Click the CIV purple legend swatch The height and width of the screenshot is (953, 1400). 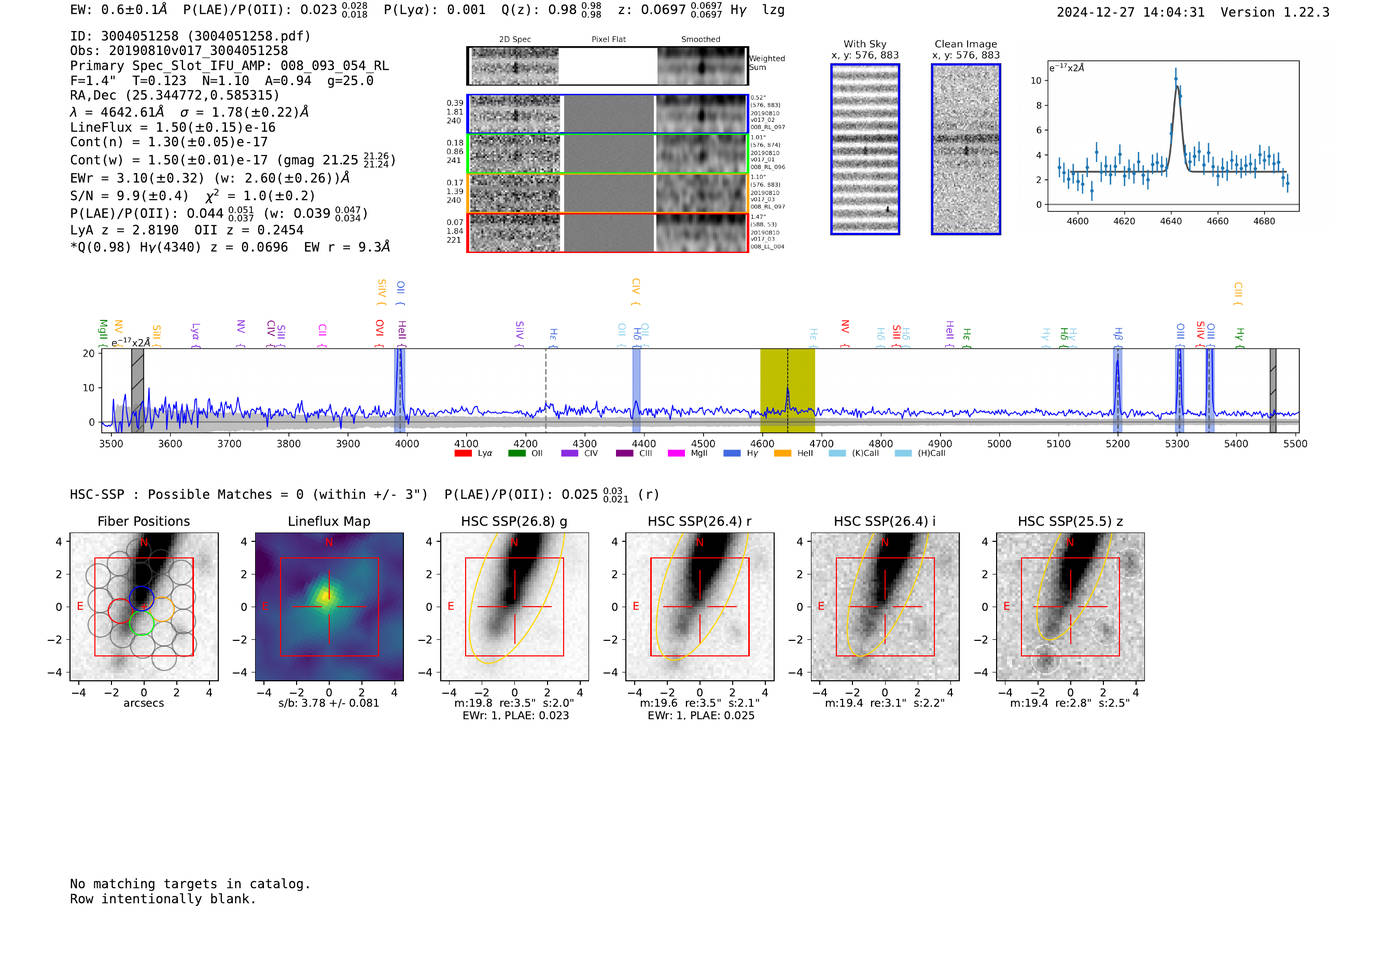click(570, 453)
